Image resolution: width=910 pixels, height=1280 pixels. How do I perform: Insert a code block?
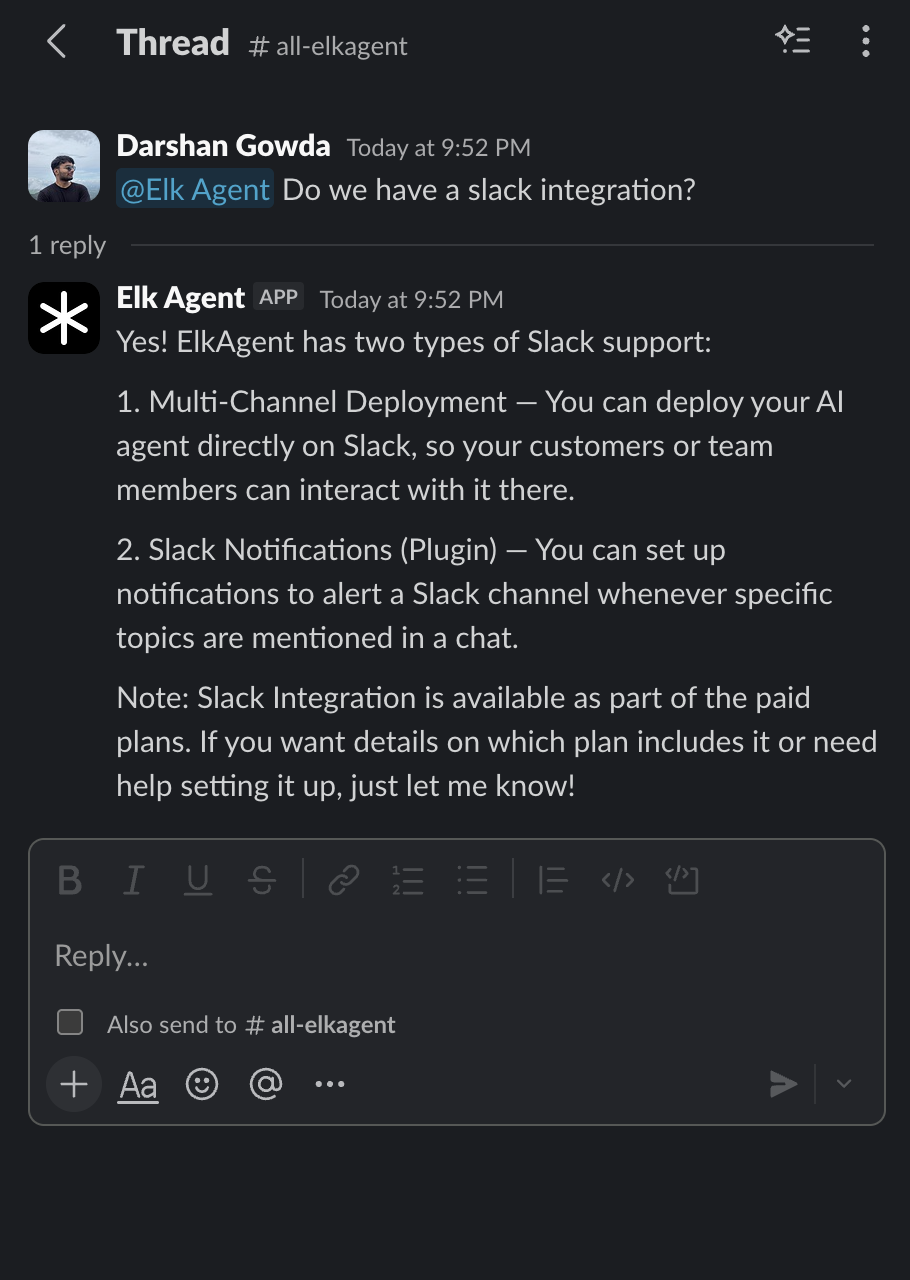pyautogui.click(x=682, y=880)
